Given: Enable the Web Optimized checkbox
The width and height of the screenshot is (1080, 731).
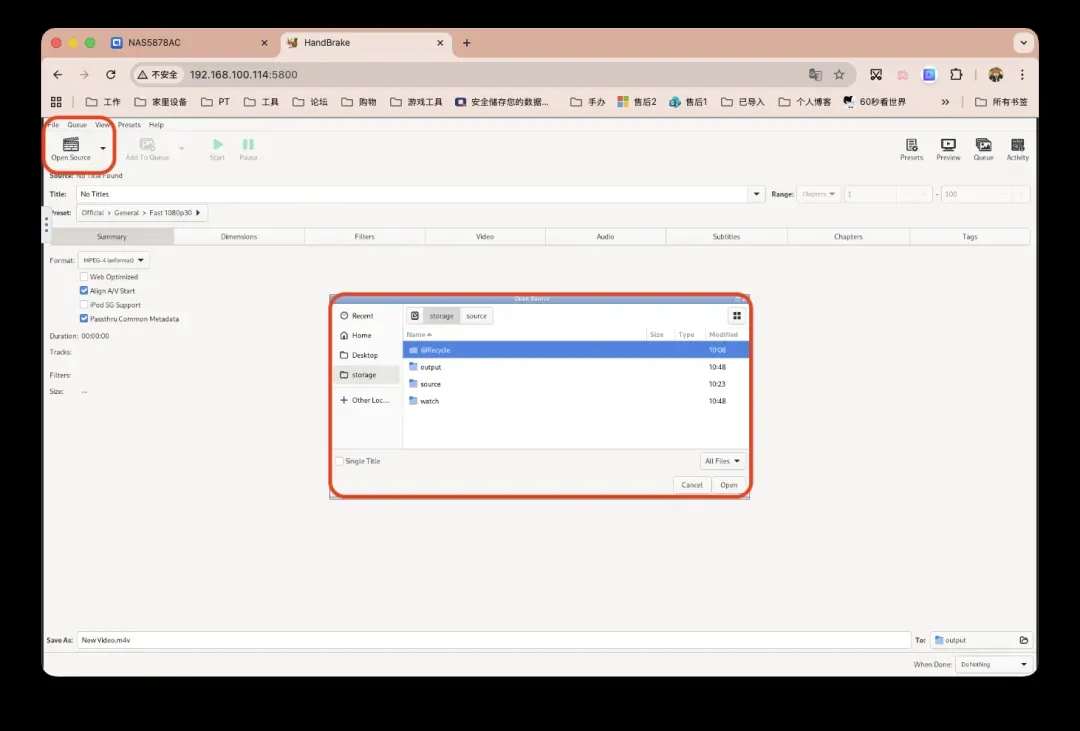Looking at the screenshot, I should [x=84, y=277].
